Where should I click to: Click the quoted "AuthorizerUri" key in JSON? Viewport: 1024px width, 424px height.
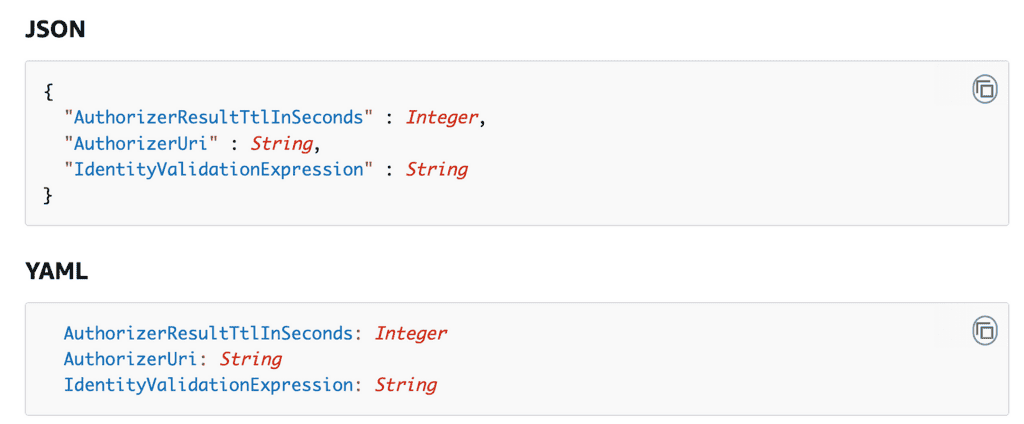pyautogui.click(x=146, y=143)
